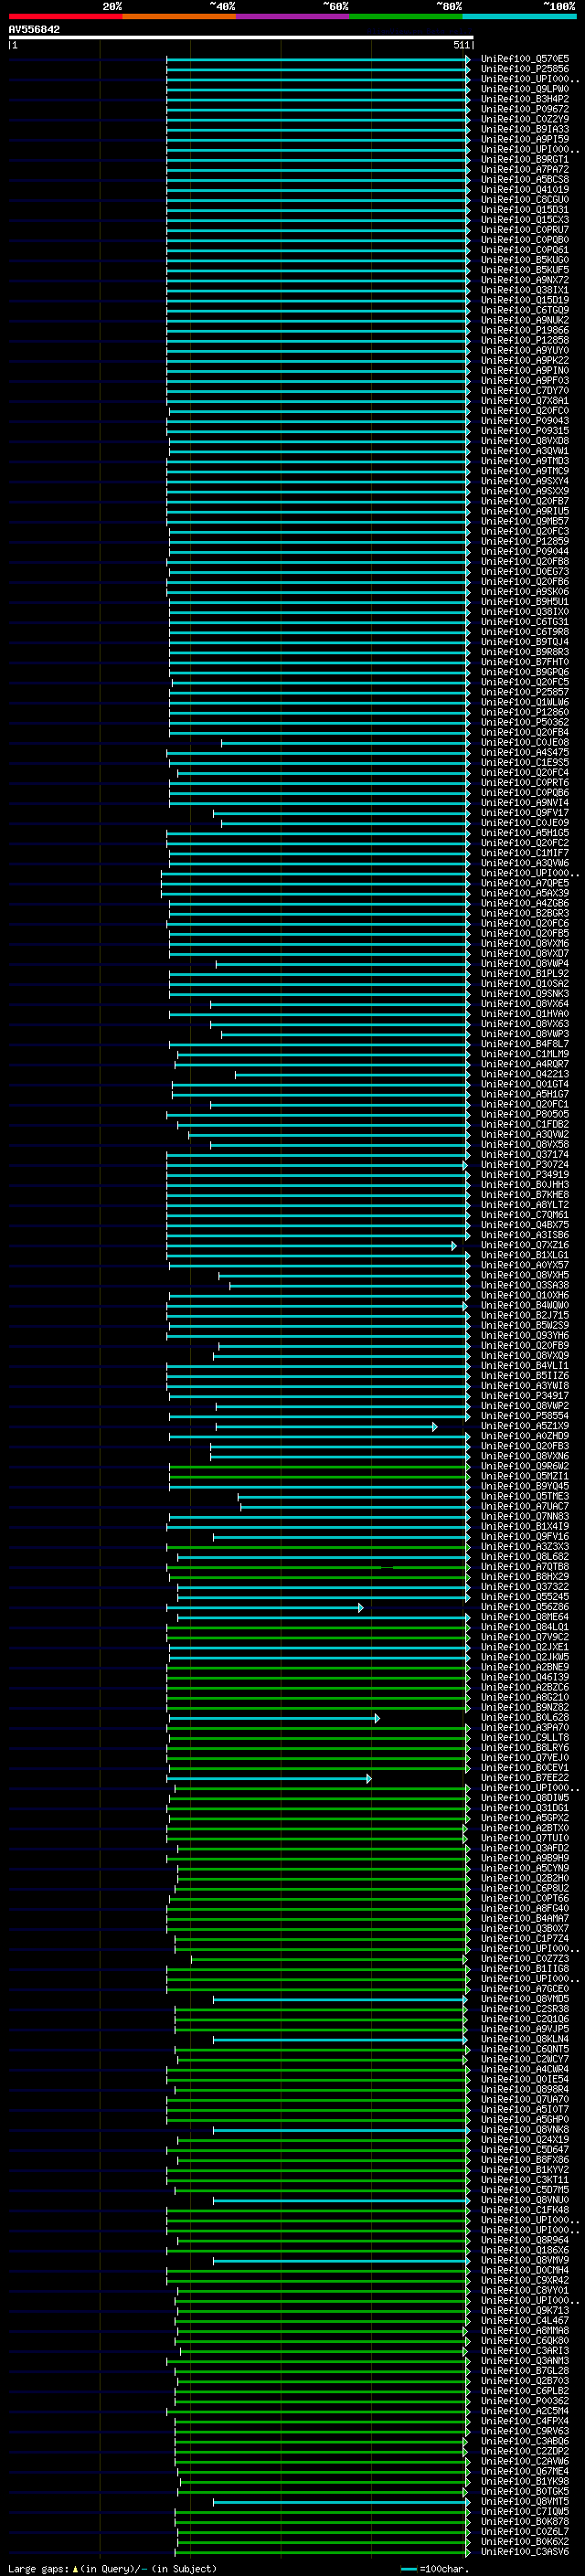Click the UniRef100_Q8VX64 entry

524,1003
